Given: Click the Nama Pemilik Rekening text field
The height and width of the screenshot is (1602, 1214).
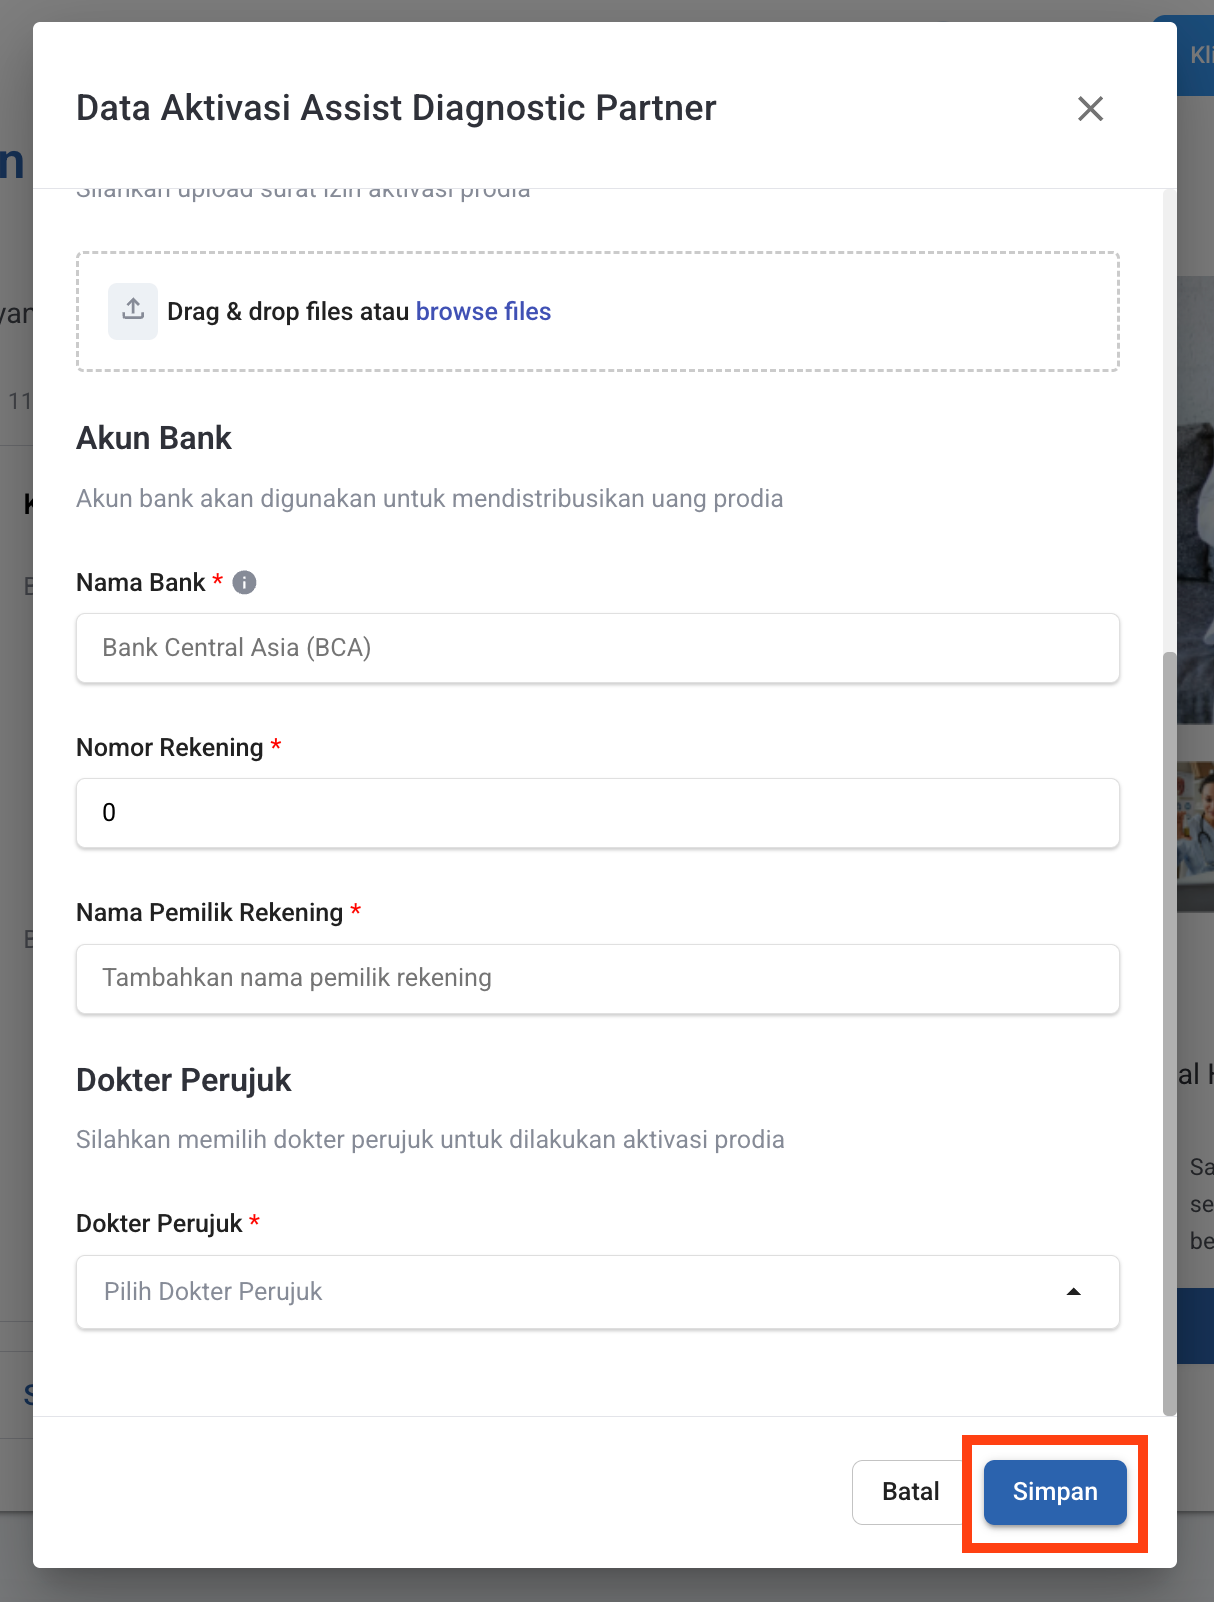Looking at the screenshot, I should pyautogui.click(x=597, y=979).
